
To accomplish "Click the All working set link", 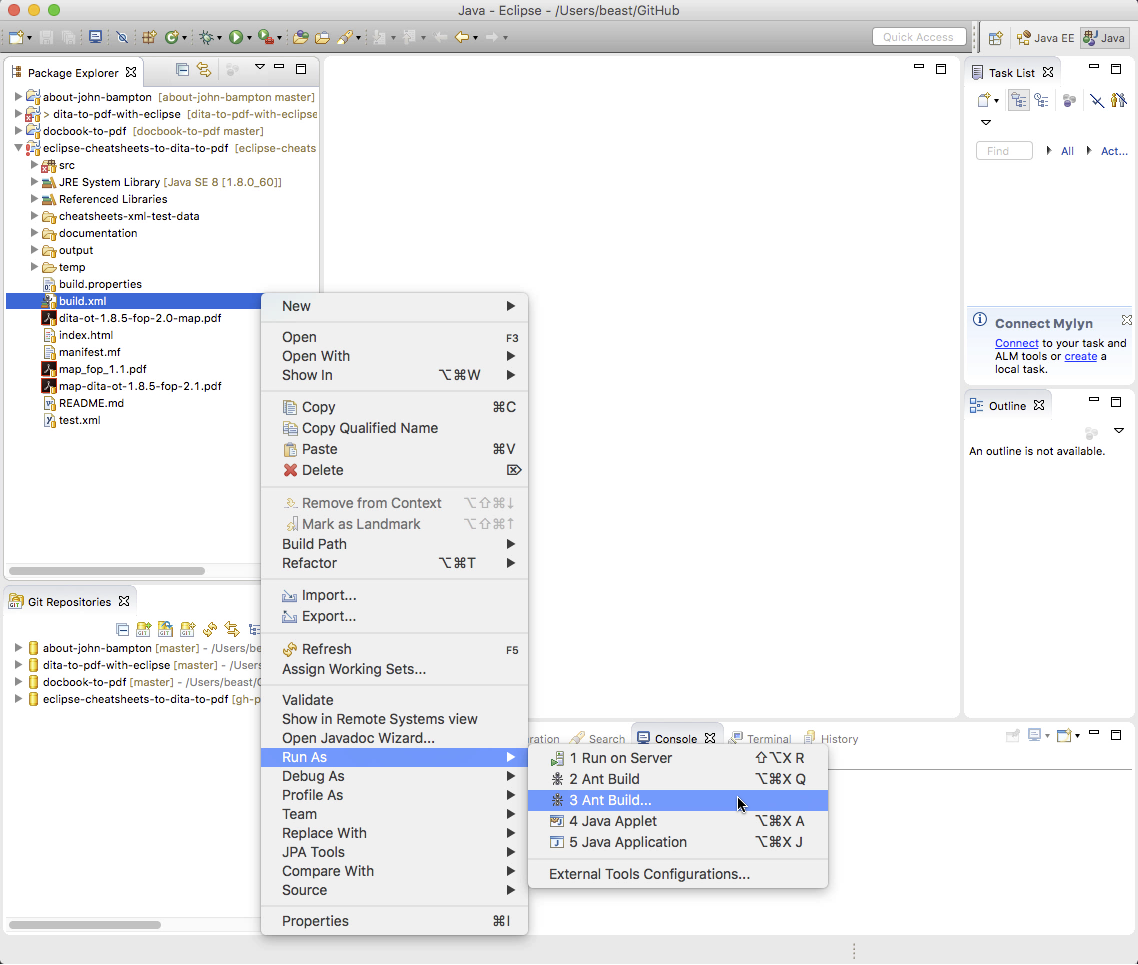I will click(1067, 151).
